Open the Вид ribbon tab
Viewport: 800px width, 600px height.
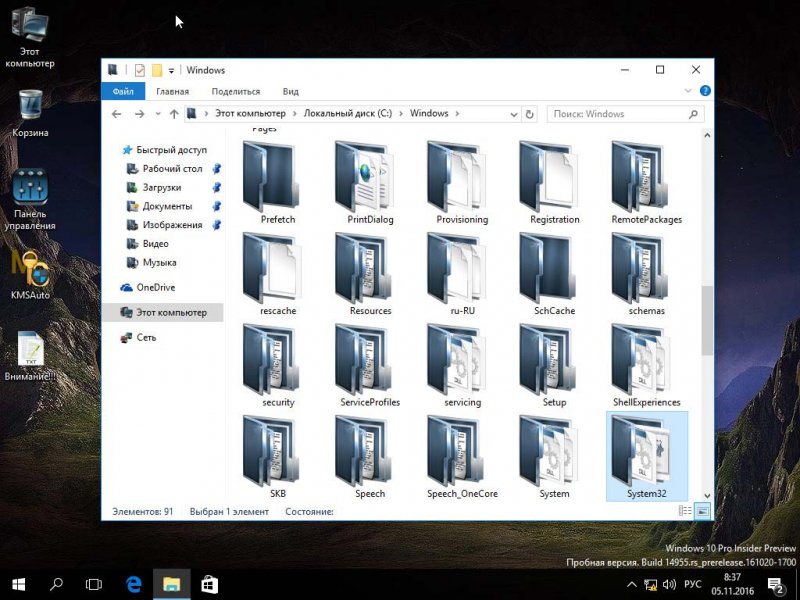pos(290,91)
